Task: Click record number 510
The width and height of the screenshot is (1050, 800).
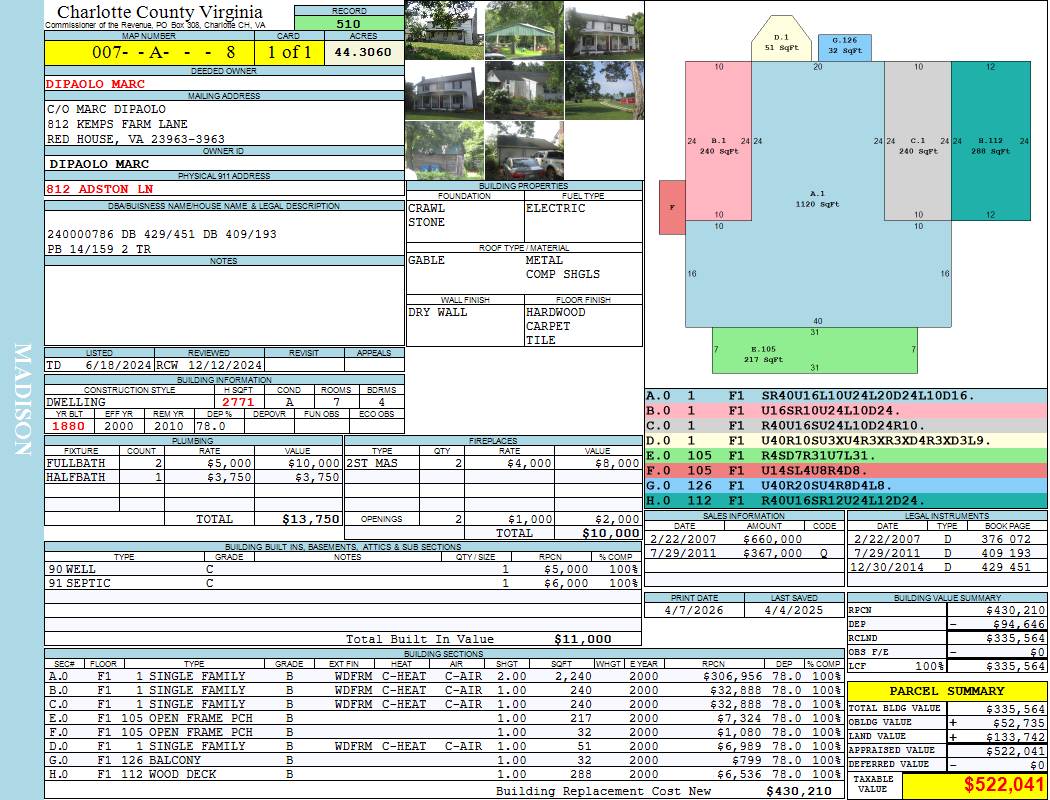Action: pyautogui.click(x=348, y=23)
